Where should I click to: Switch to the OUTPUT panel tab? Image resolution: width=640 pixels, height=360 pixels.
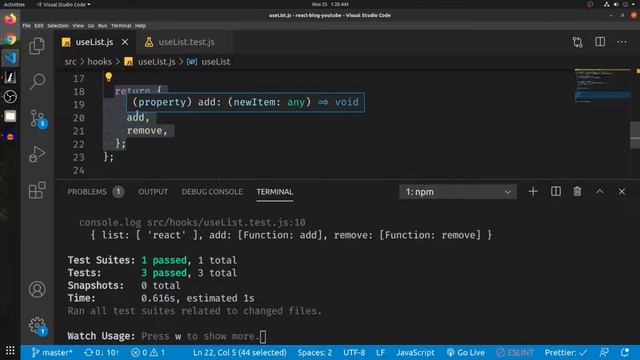(153, 192)
